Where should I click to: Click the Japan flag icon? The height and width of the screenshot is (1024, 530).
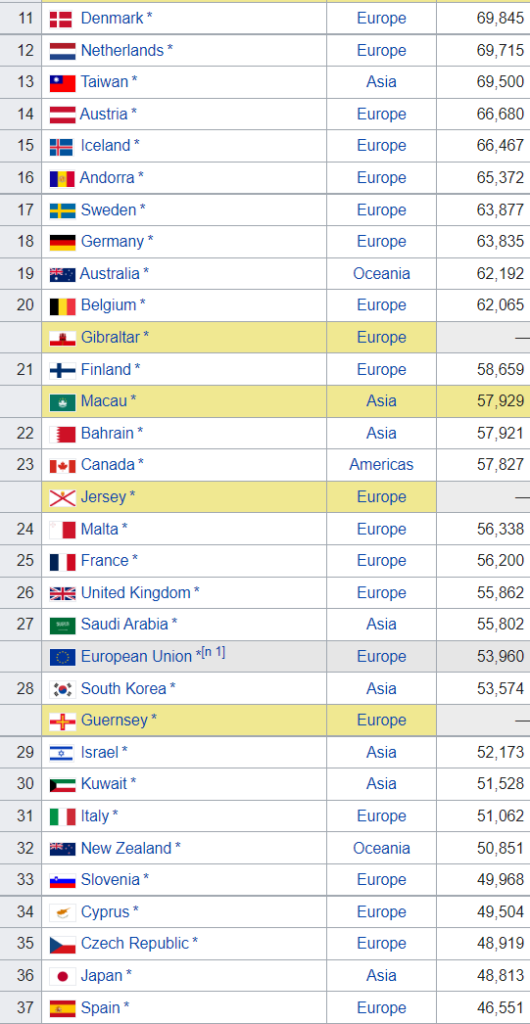[x=62, y=976]
